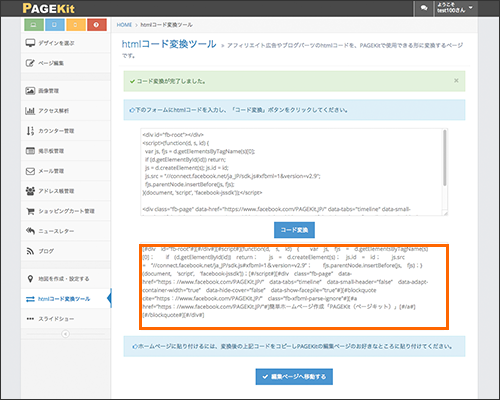Select htmlコード変換ツール in the sidebar
The image size is (500, 400).
click(x=66, y=299)
